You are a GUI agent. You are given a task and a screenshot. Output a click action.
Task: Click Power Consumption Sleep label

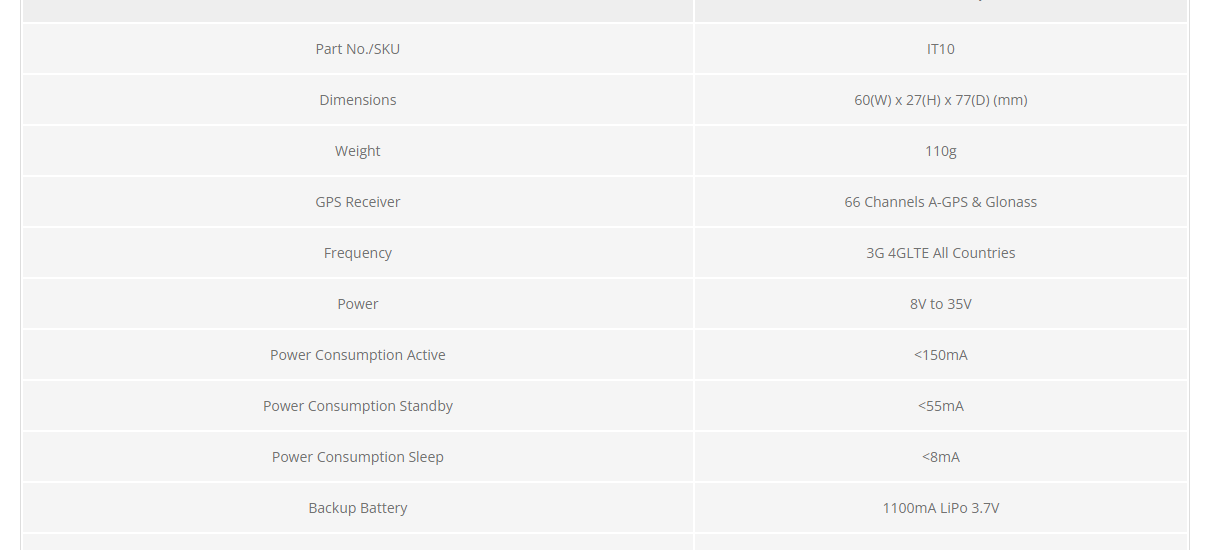[x=358, y=457]
